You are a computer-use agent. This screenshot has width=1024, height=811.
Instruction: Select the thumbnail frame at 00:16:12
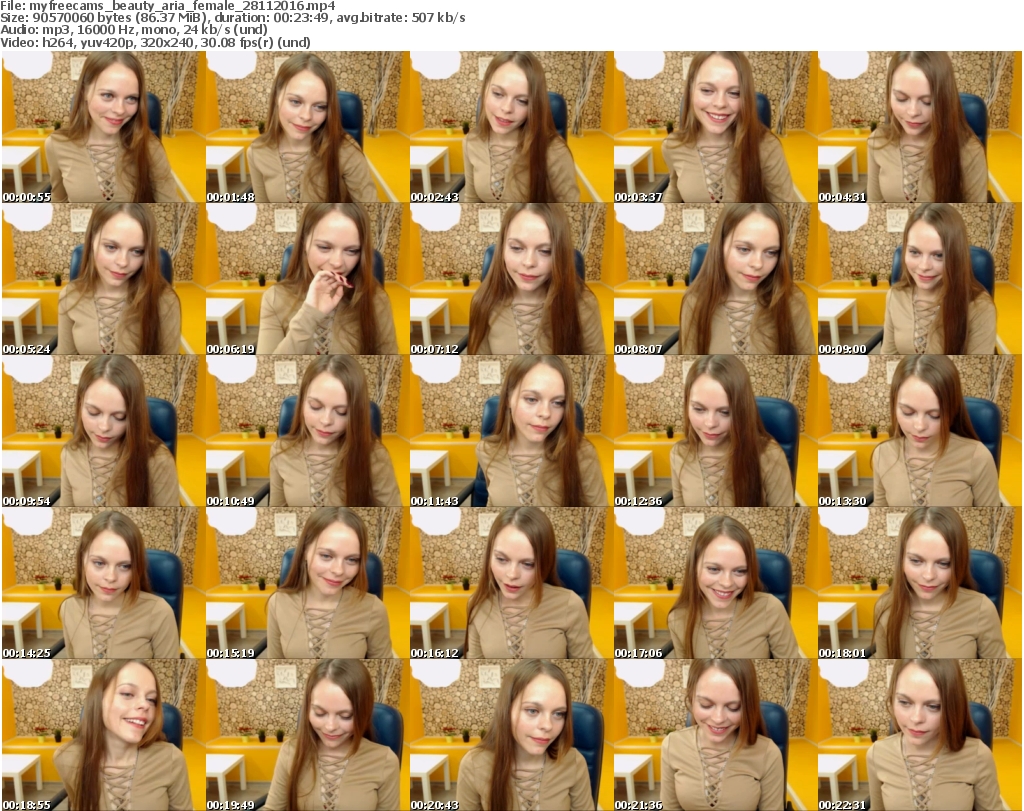click(x=511, y=583)
